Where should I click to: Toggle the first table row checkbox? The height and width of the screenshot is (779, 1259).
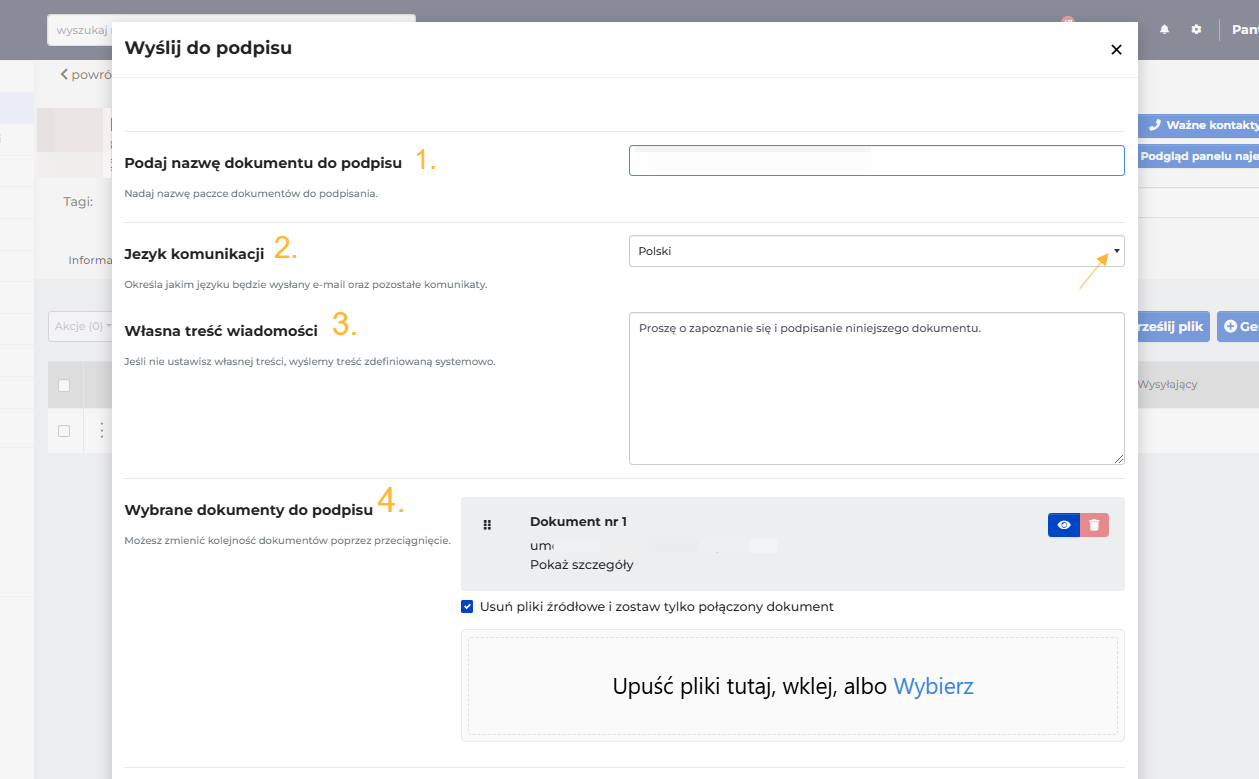coord(64,431)
